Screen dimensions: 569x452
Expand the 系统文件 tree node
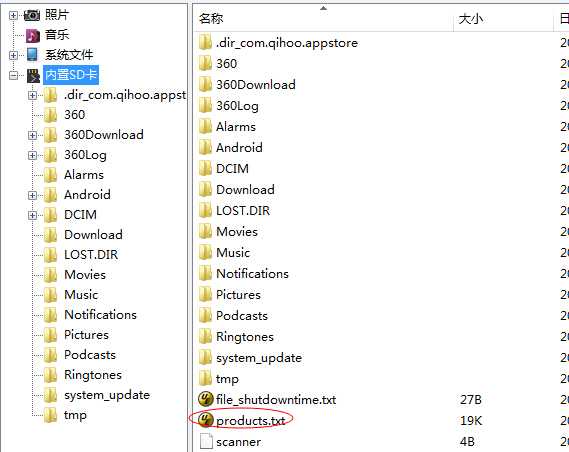click(13, 55)
